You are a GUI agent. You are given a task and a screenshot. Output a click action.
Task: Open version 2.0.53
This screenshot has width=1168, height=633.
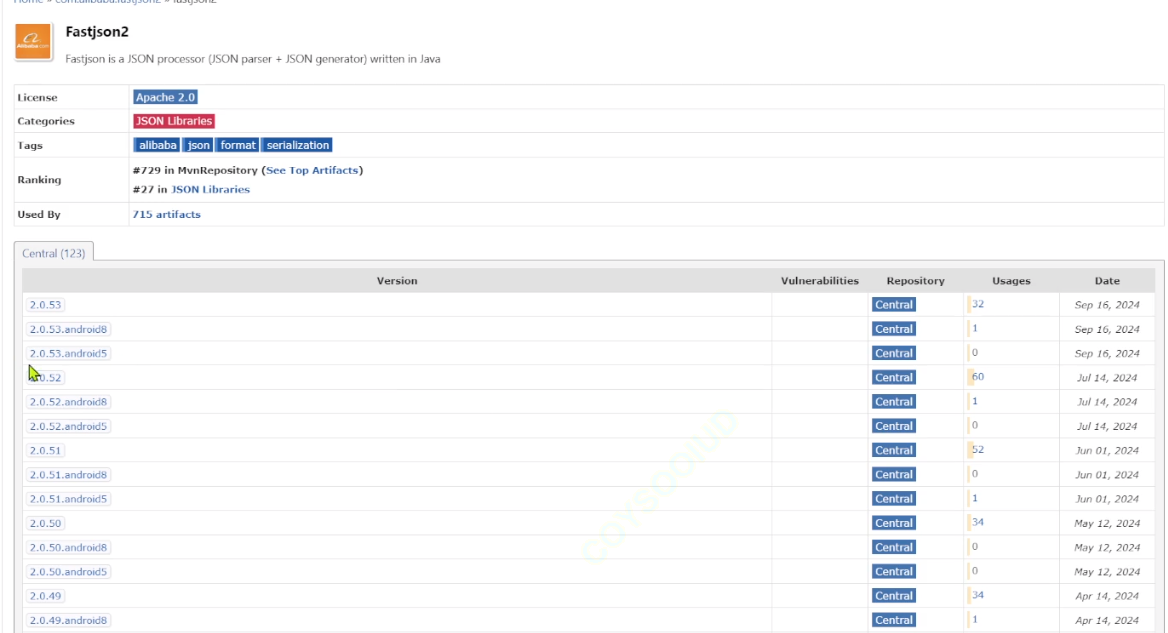[45, 305]
